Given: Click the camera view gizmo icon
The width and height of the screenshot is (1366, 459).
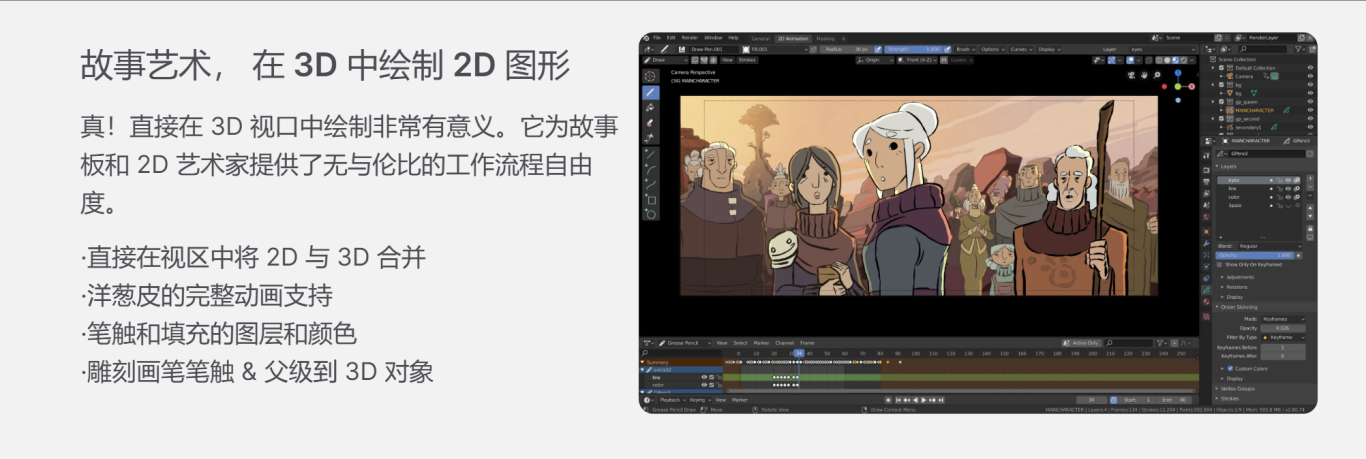Looking at the screenshot, I should [x=1131, y=75].
